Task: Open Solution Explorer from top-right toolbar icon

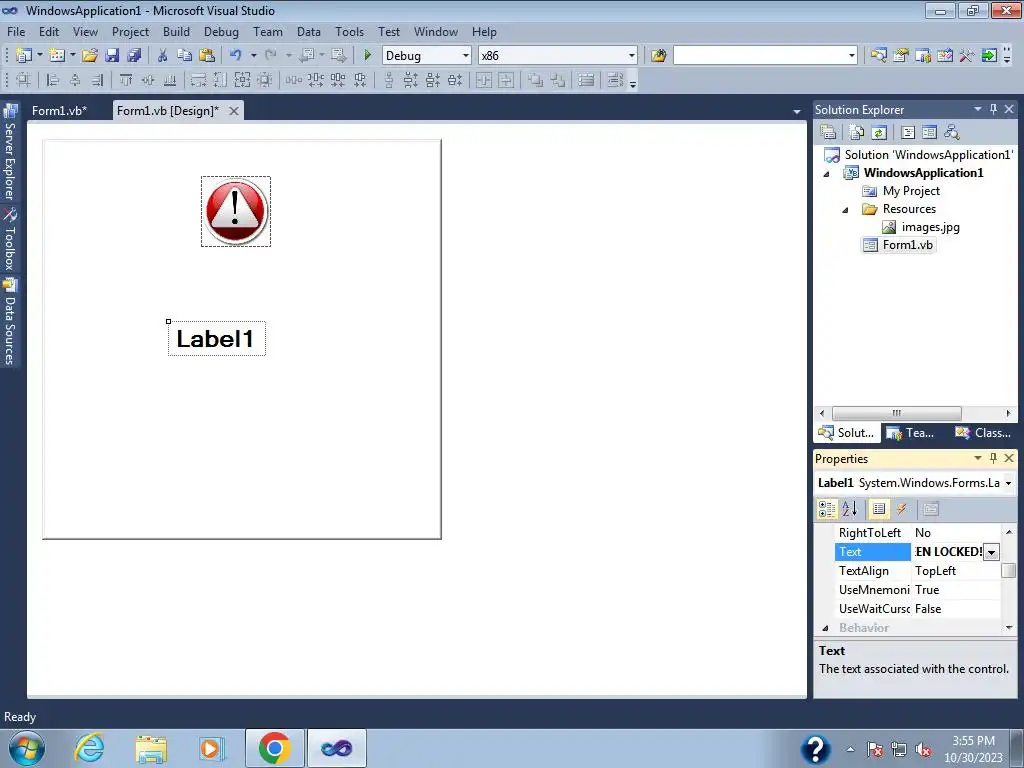Action: click(x=879, y=56)
